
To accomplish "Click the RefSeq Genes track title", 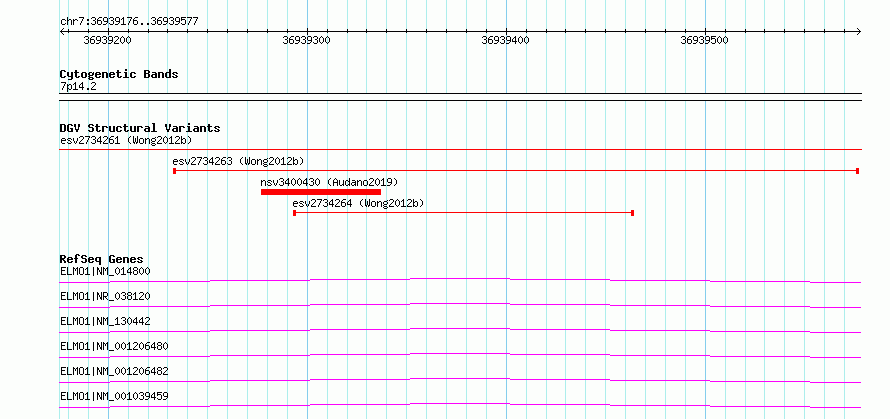I will tap(101, 259).
